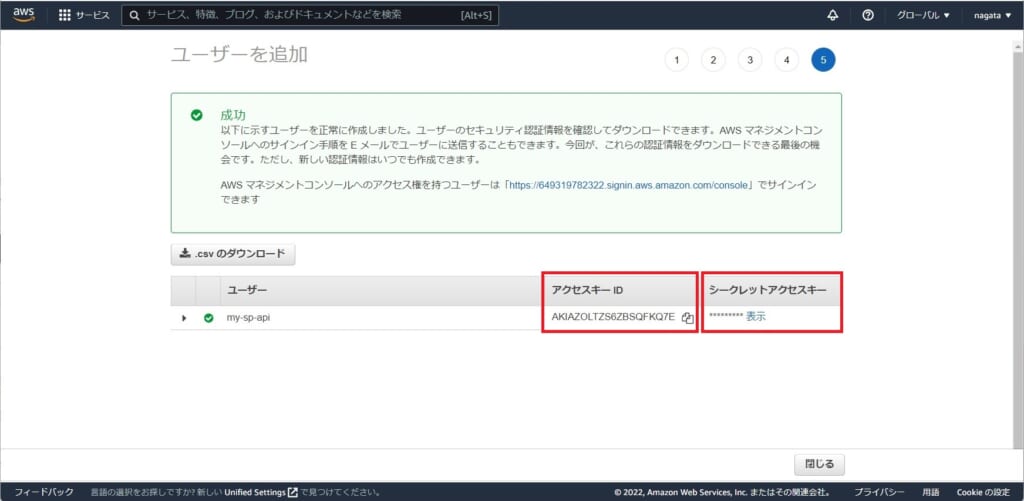Image resolution: width=1024 pixels, height=501 pixels.
Task: Open the AWS home logo
Action: 24,14
